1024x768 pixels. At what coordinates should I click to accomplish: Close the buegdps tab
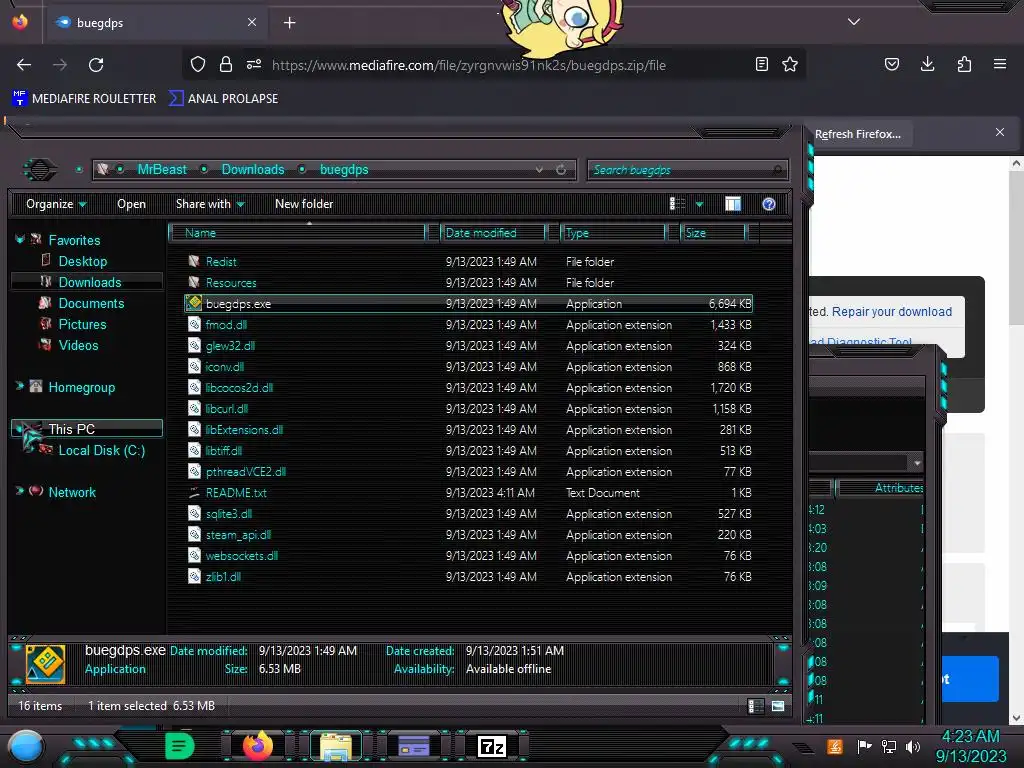(252, 22)
